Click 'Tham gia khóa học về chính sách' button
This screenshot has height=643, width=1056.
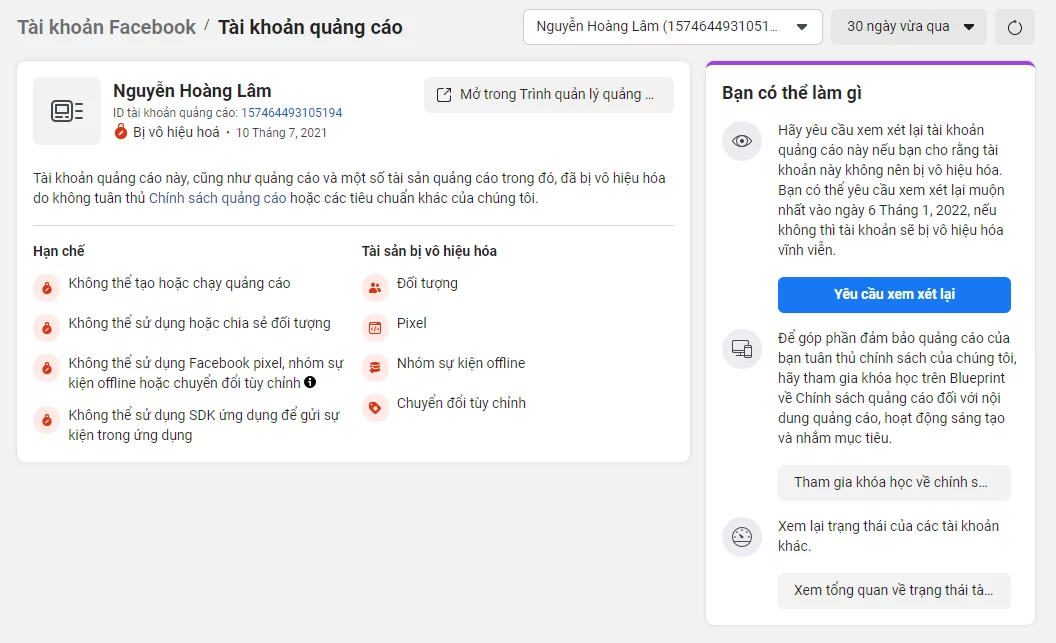[x=894, y=482]
